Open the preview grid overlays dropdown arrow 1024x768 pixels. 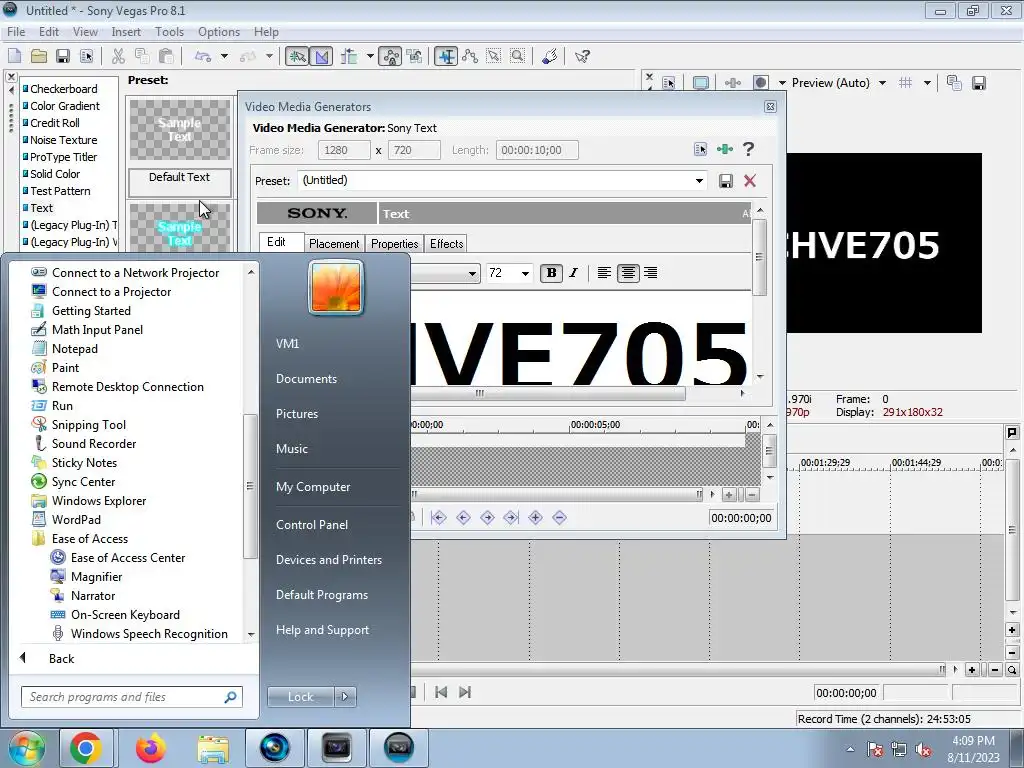(x=927, y=83)
